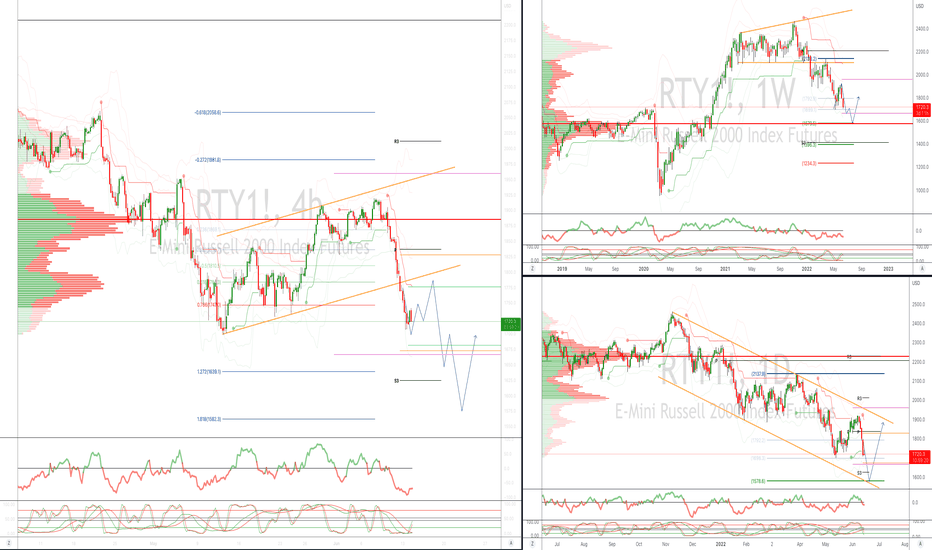Click the USD currency label of the 4h chart
Viewport: 932px width, 550px height.
pos(508,6)
